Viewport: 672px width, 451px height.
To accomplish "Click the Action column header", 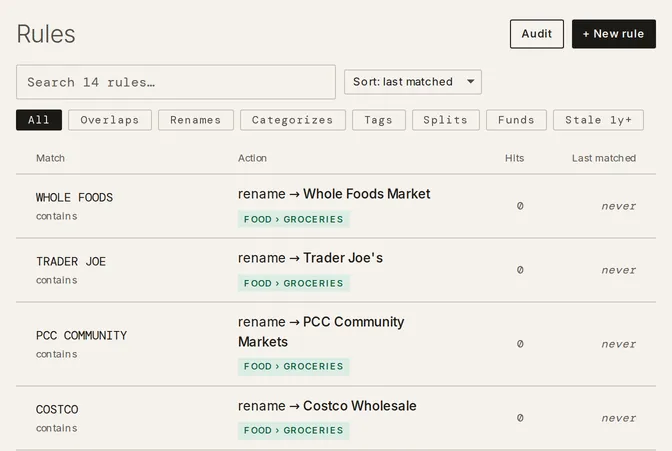I will pos(252,158).
